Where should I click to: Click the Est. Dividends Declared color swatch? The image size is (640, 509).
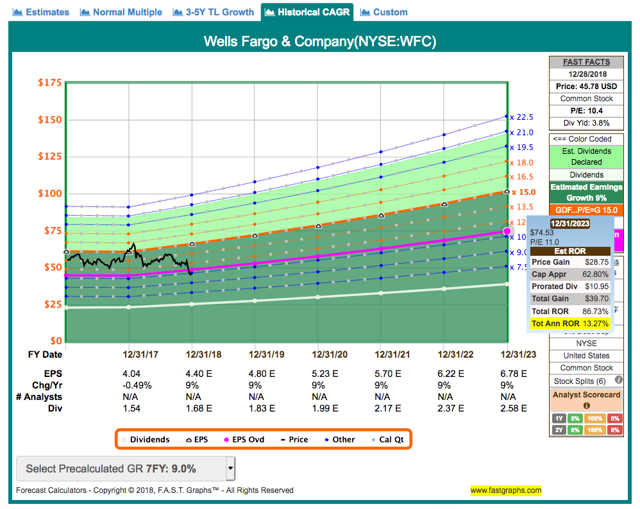point(587,157)
